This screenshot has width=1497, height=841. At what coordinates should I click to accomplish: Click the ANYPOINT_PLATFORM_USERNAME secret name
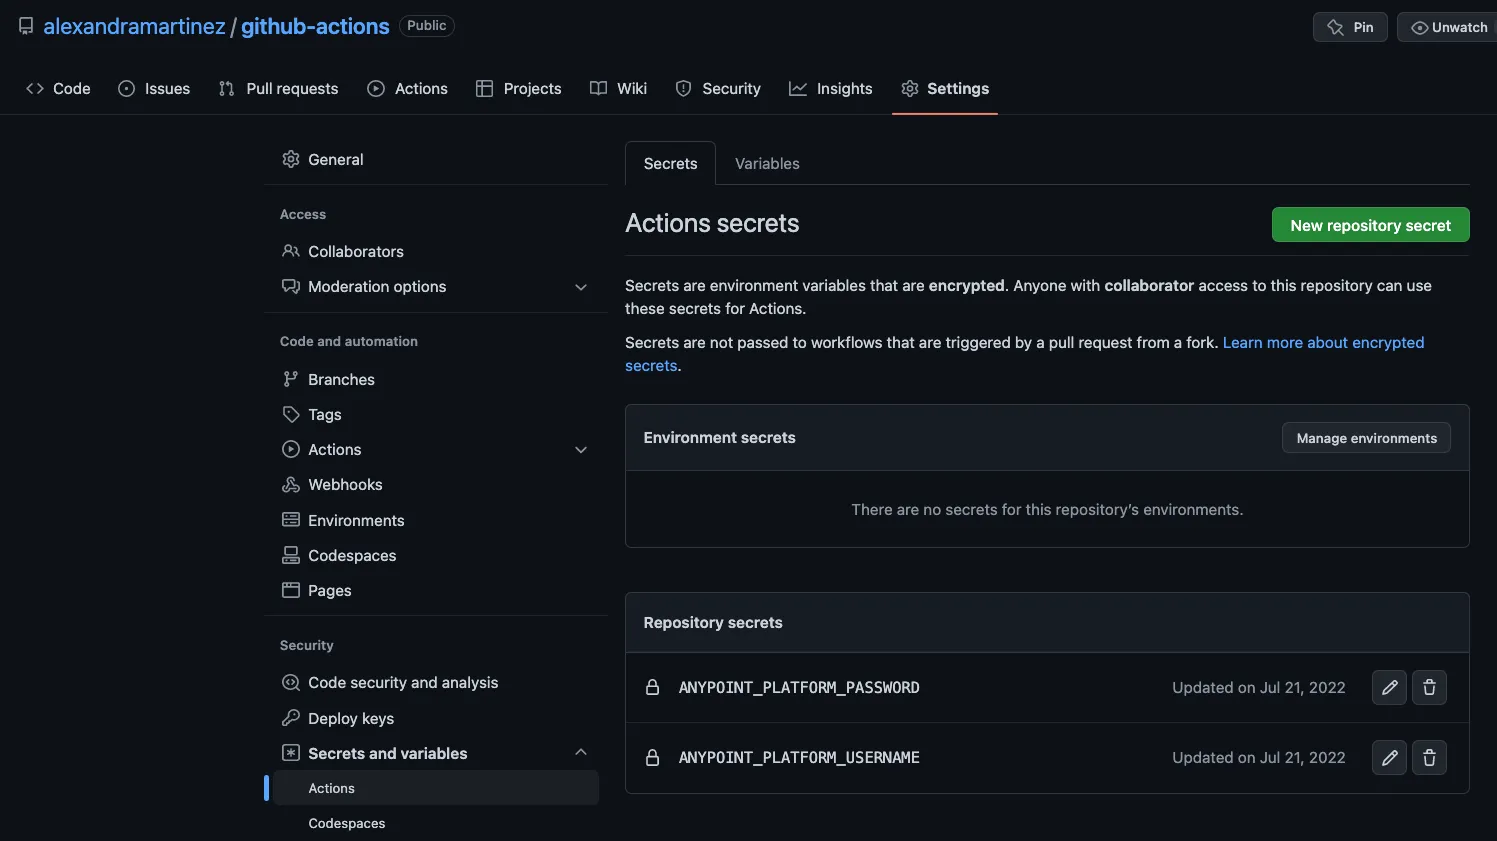(799, 757)
